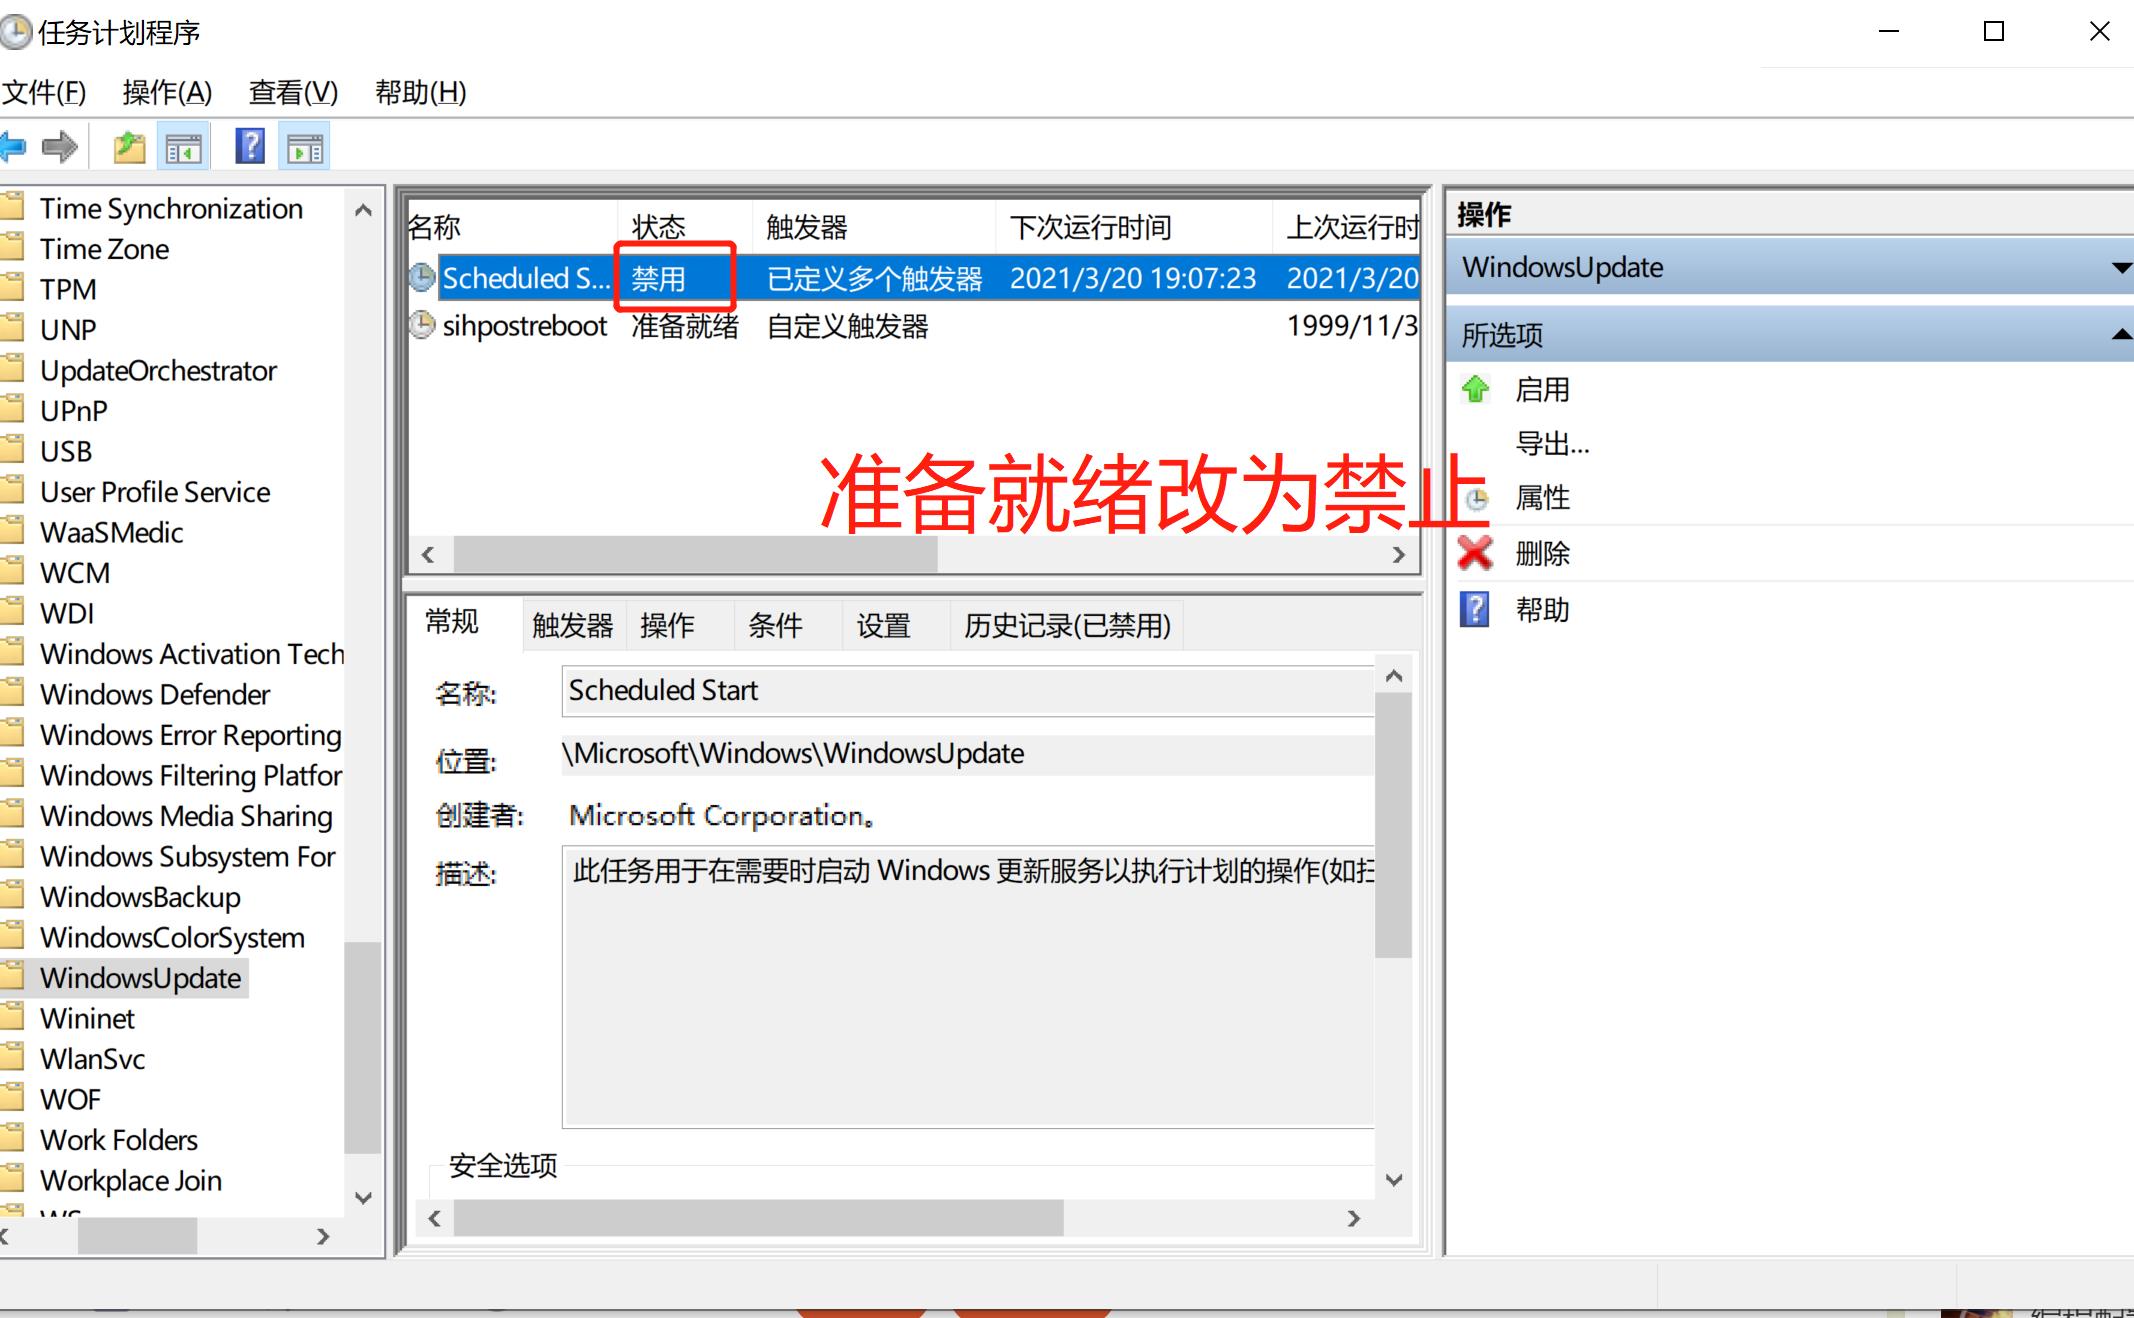Click the green up-arrow 启用 icon

(1475, 390)
